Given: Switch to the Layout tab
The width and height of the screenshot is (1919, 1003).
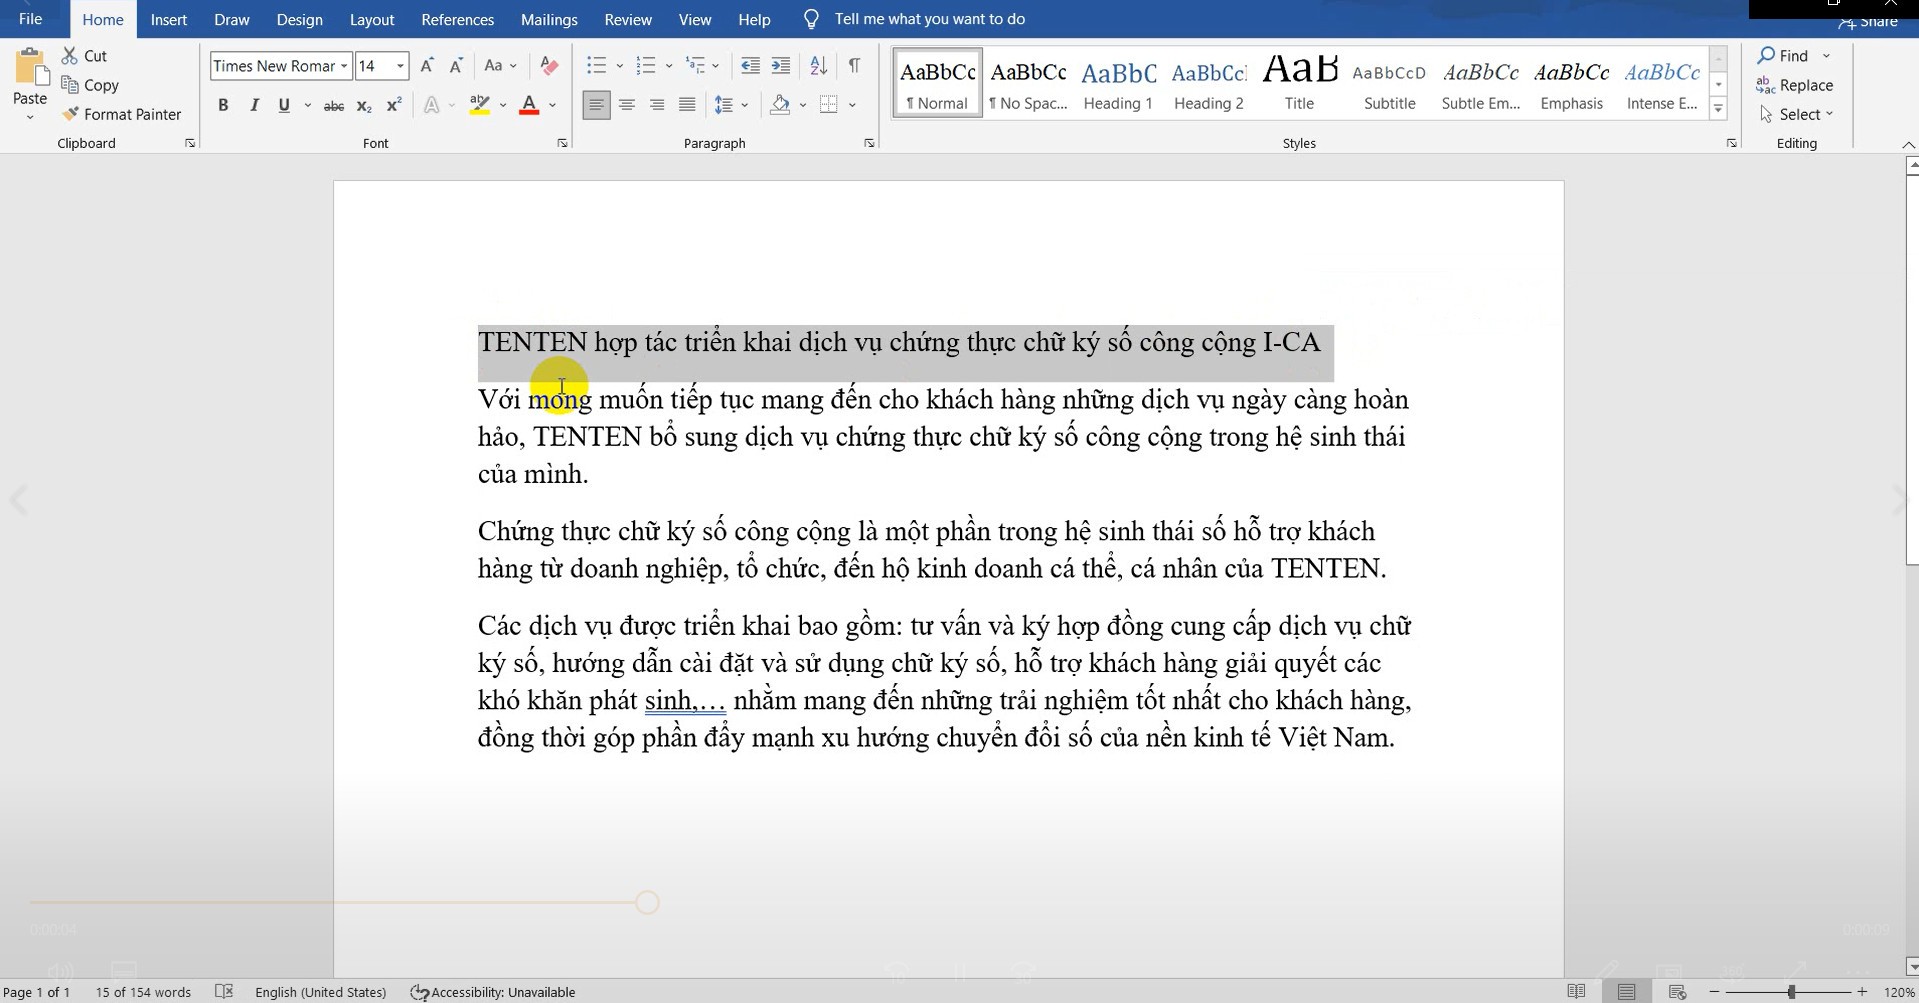Looking at the screenshot, I should point(372,19).
